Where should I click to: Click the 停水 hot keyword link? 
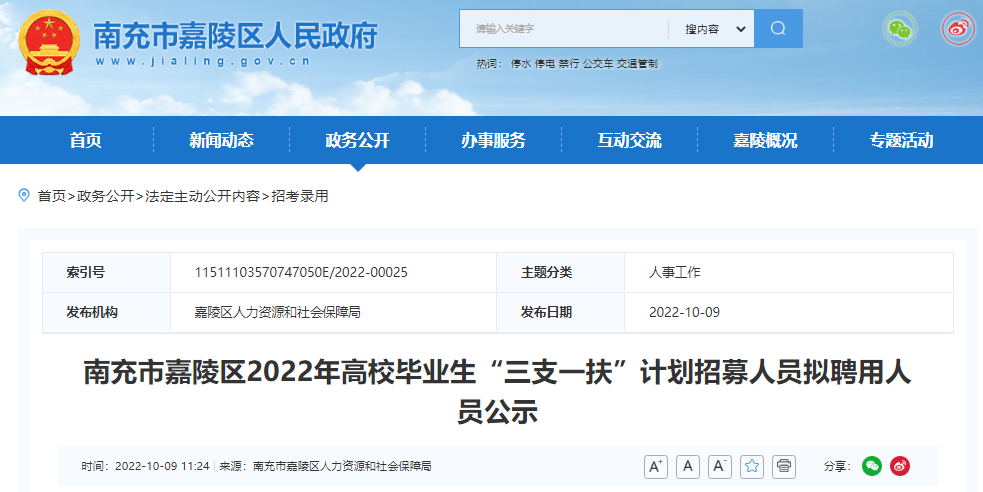tap(520, 64)
